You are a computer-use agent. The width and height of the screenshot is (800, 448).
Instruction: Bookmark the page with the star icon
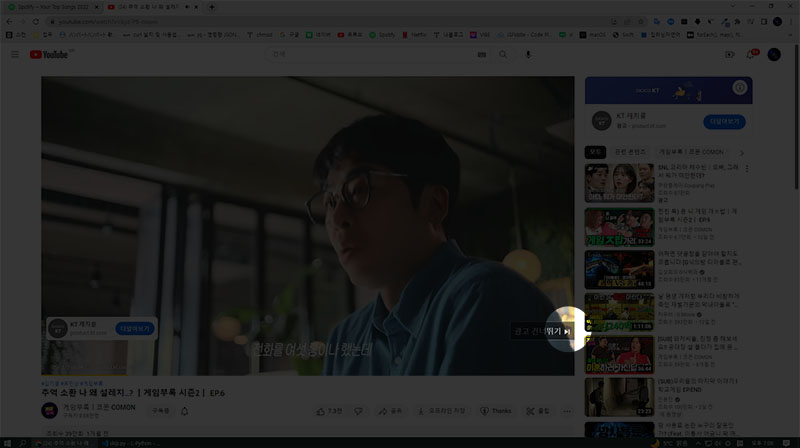tap(641, 21)
